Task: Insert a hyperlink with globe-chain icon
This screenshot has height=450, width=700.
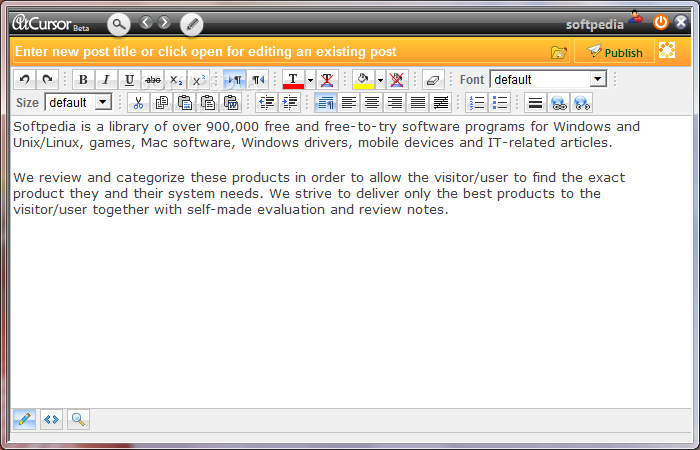Action: (x=559, y=103)
